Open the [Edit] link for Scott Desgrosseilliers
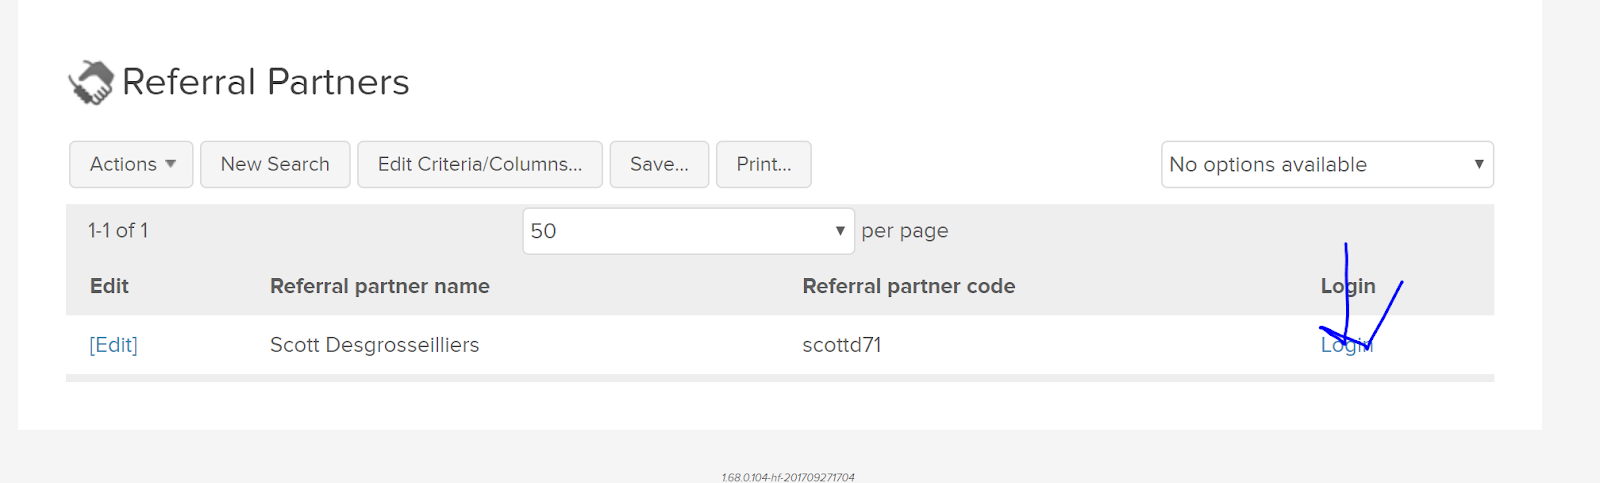Image resolution: width=1600 pixels, height=483 pixels. click(x=114, y=345)
